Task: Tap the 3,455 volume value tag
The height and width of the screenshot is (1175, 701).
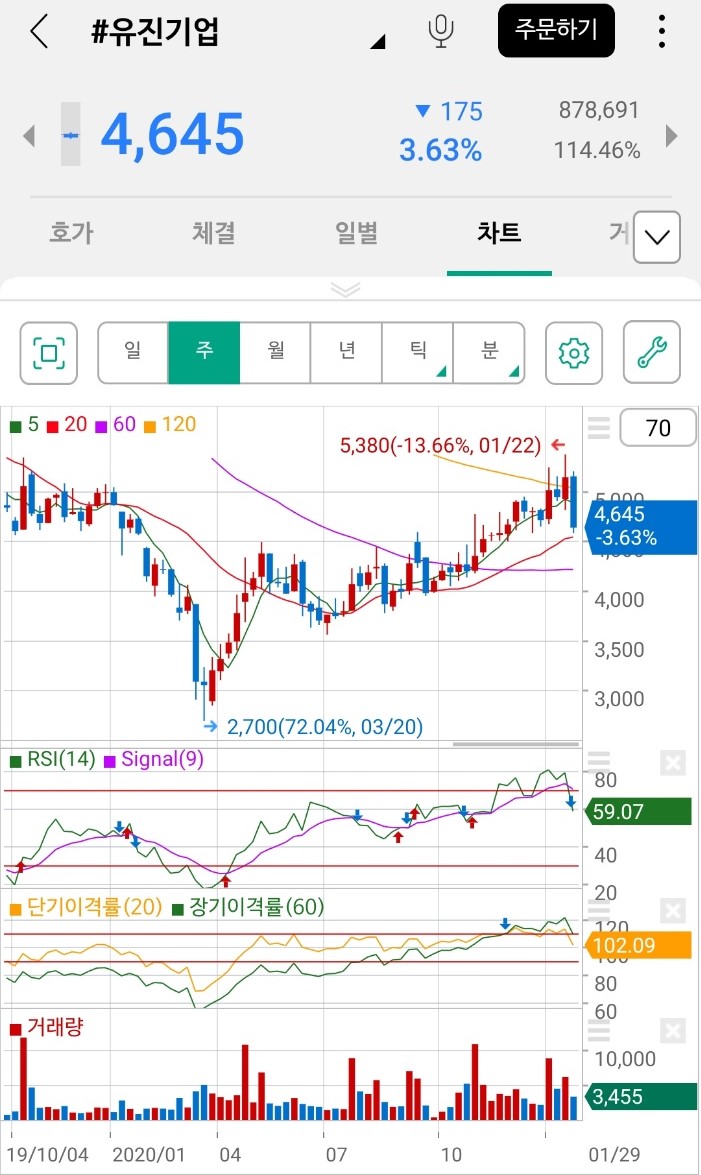Action: (x=642, y=1097)
